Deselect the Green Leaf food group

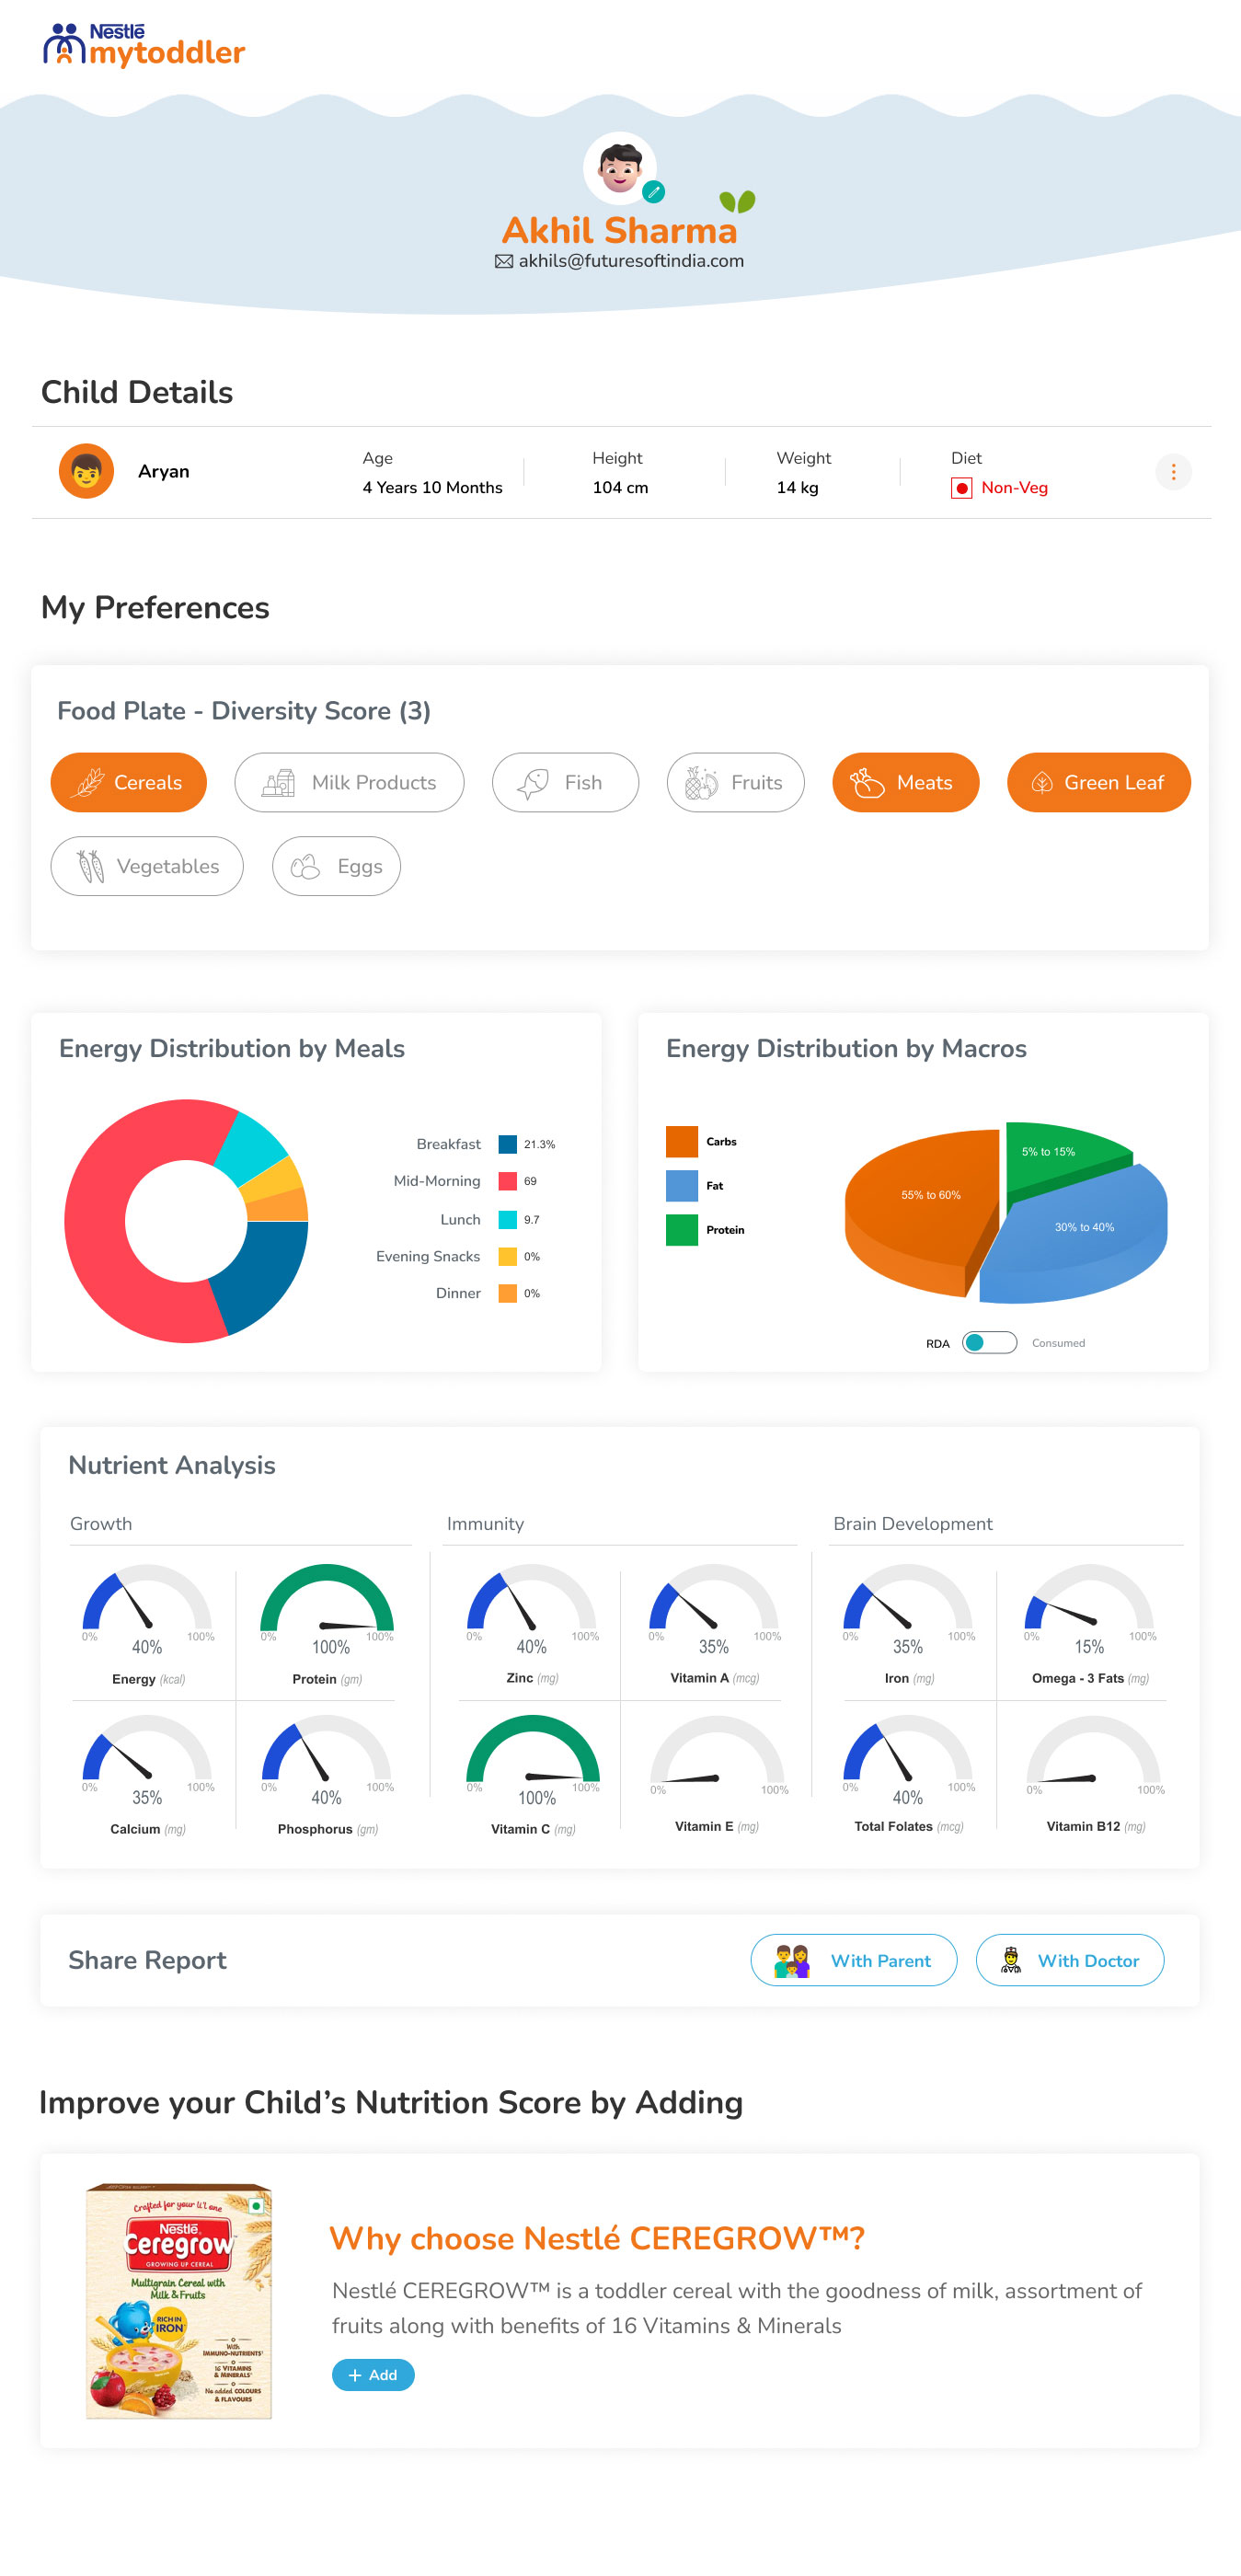tap(1098, 782)
